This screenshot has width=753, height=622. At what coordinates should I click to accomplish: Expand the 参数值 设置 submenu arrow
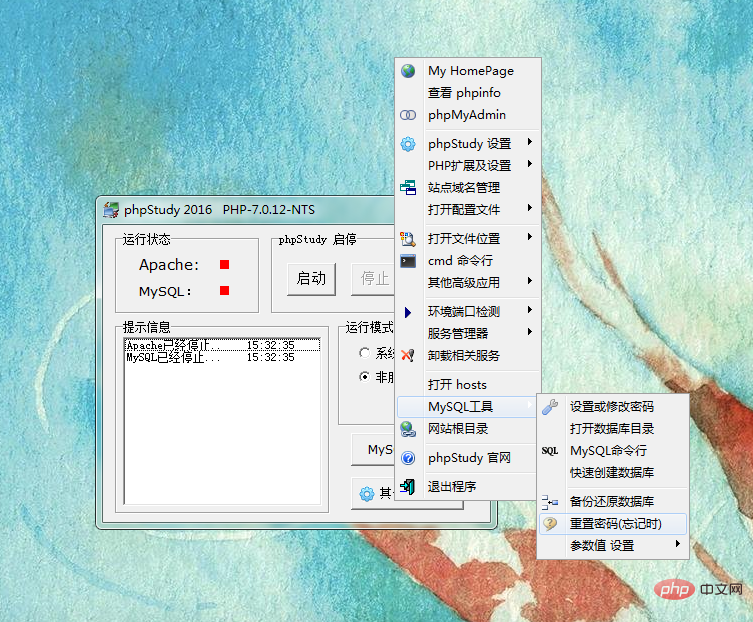pos(678,544)
